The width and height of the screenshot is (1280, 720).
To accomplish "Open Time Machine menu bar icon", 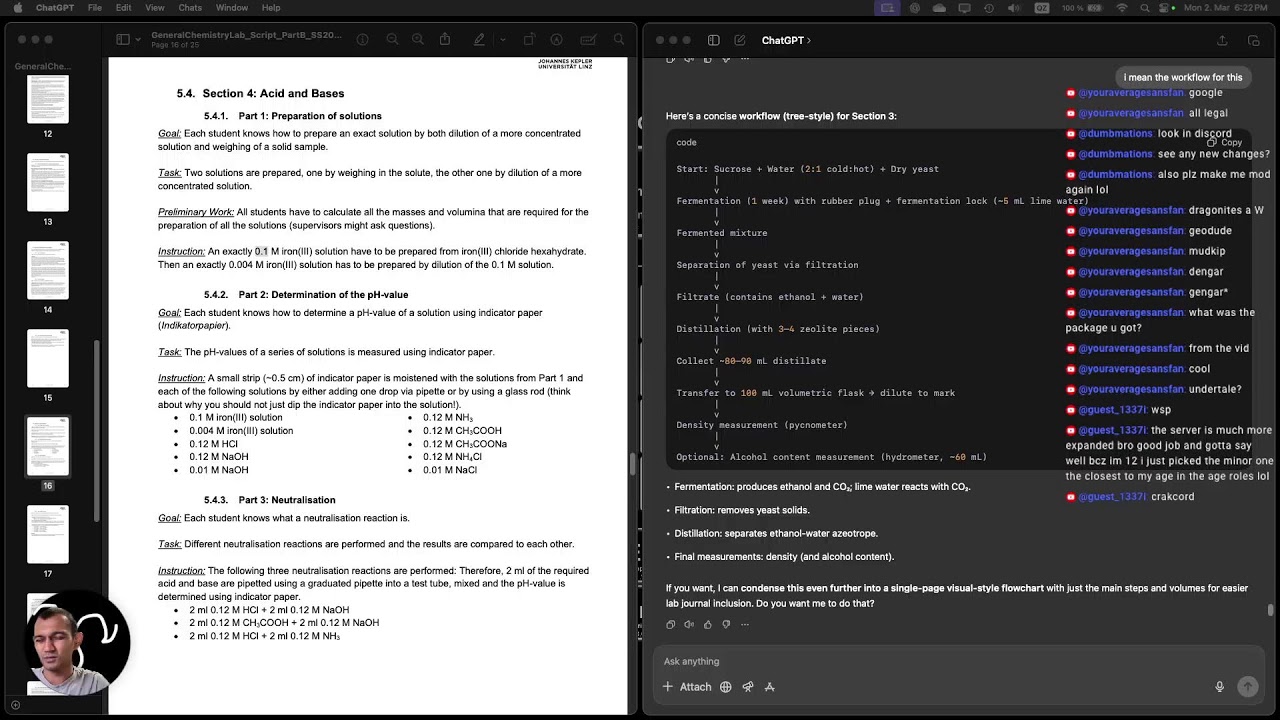I will click(989, 8).
